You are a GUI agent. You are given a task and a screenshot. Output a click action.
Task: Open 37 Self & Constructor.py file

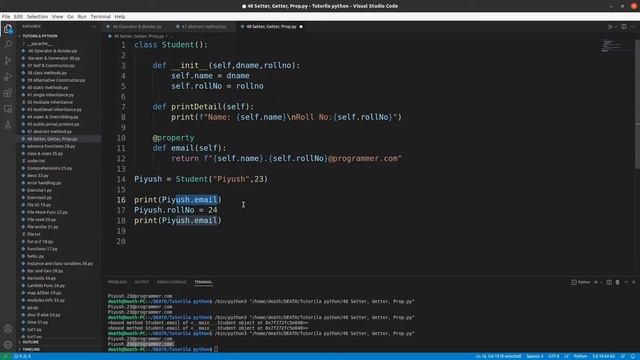click(x=51, y=65)
